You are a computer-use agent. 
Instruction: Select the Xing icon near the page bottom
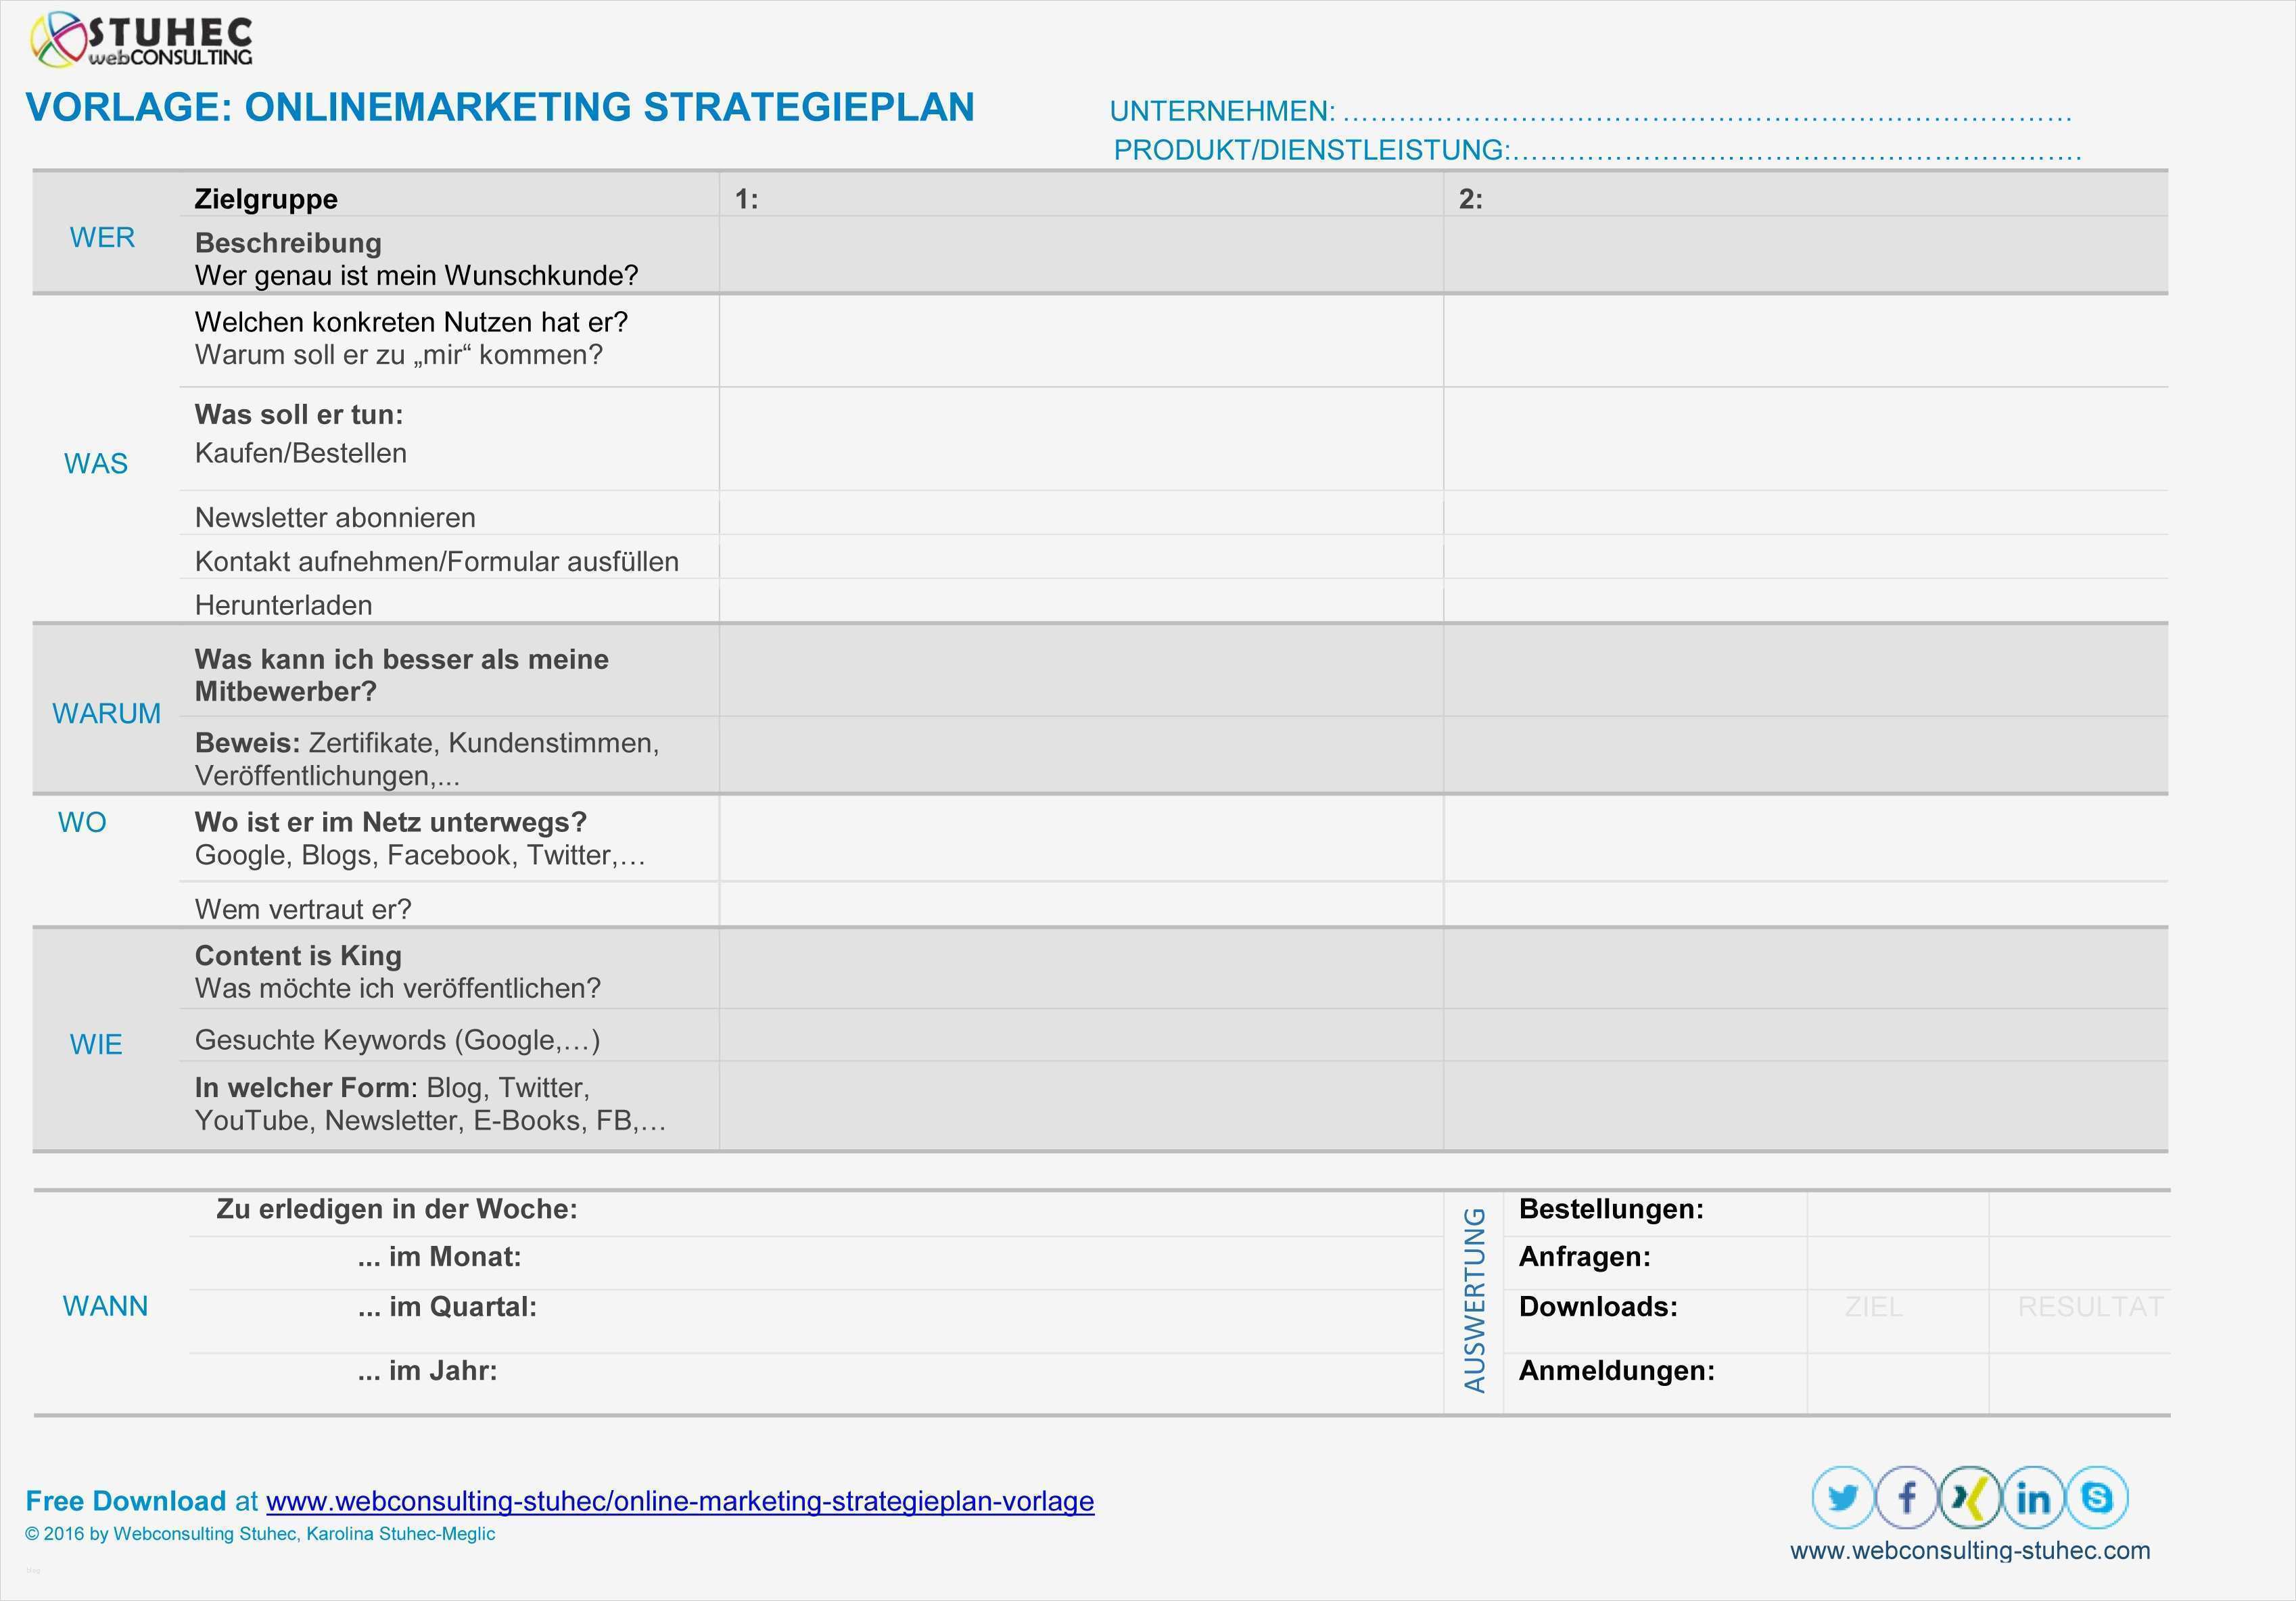1970,1498
